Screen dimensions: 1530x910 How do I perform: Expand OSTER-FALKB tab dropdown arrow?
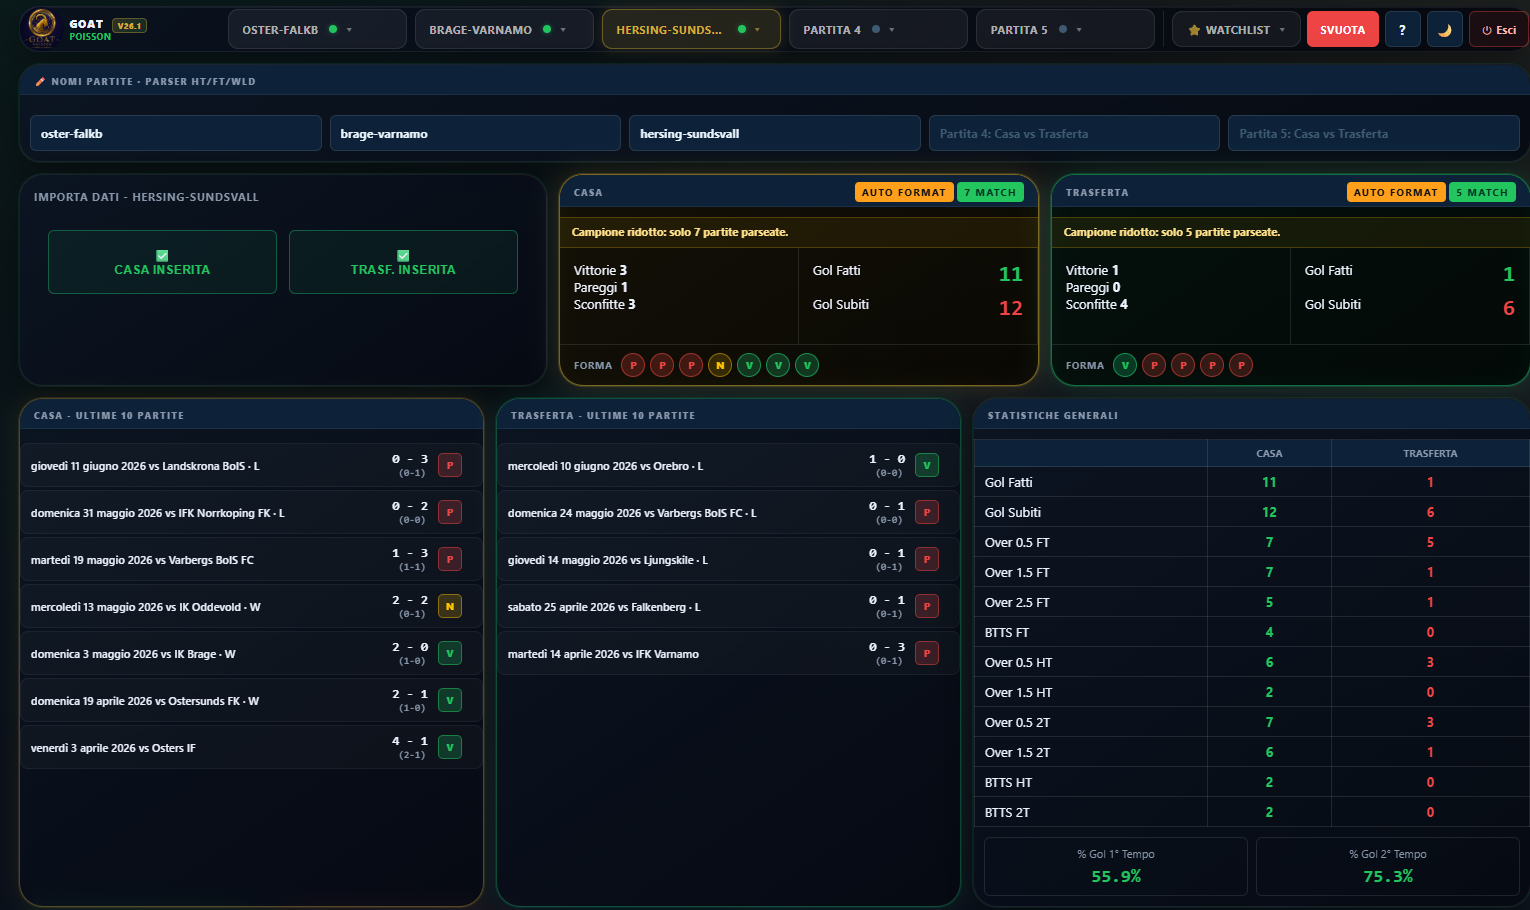click(x=349, y=30)
